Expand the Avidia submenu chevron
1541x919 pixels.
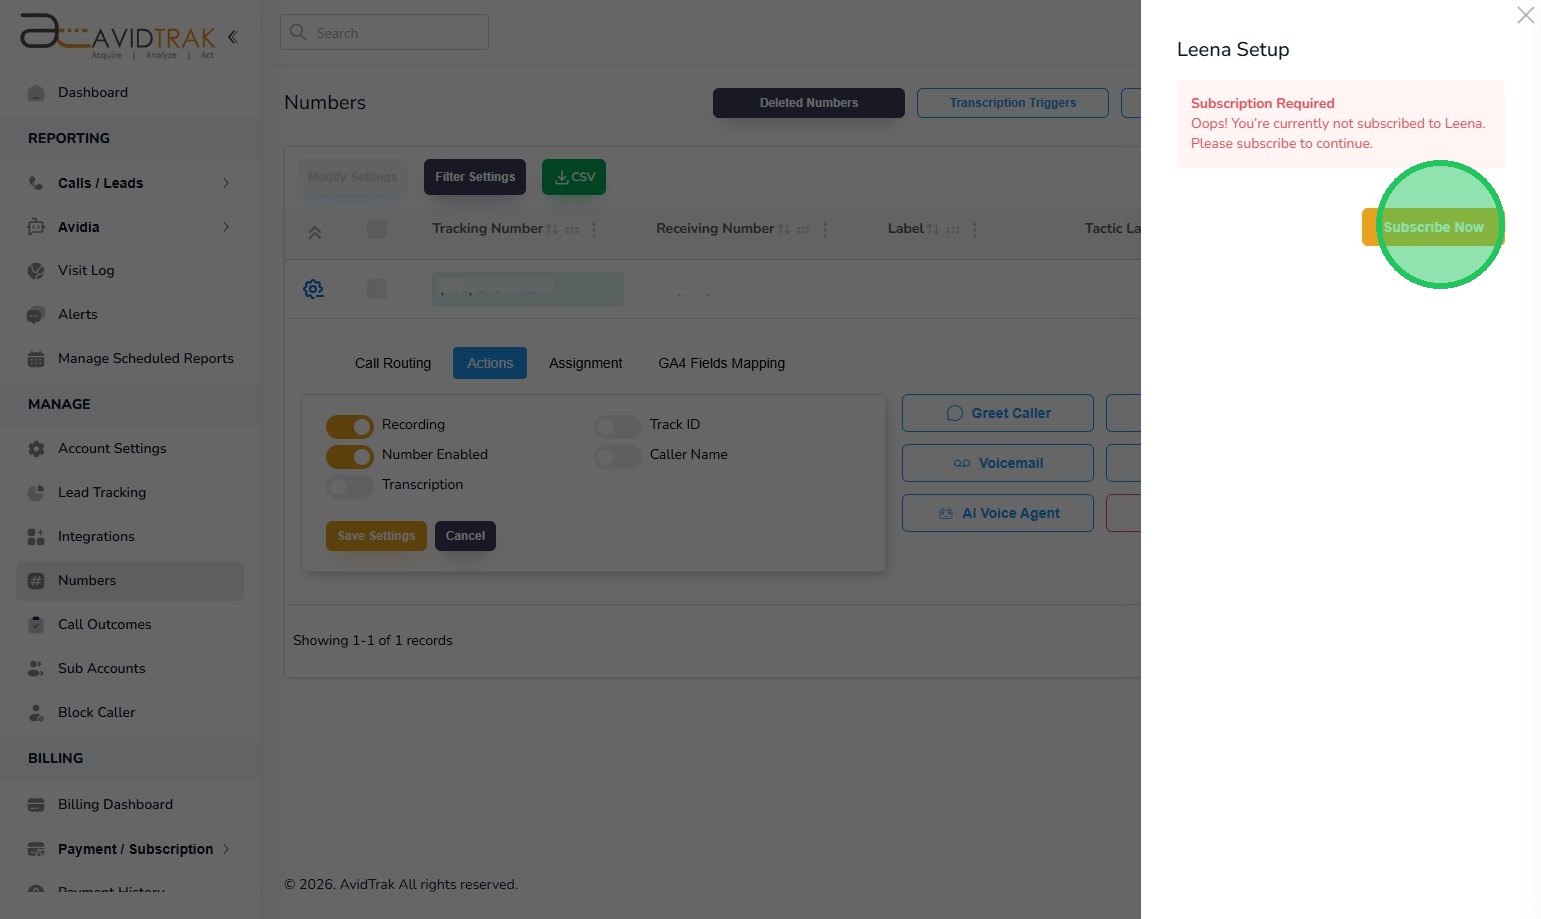(x=226, y=227)
